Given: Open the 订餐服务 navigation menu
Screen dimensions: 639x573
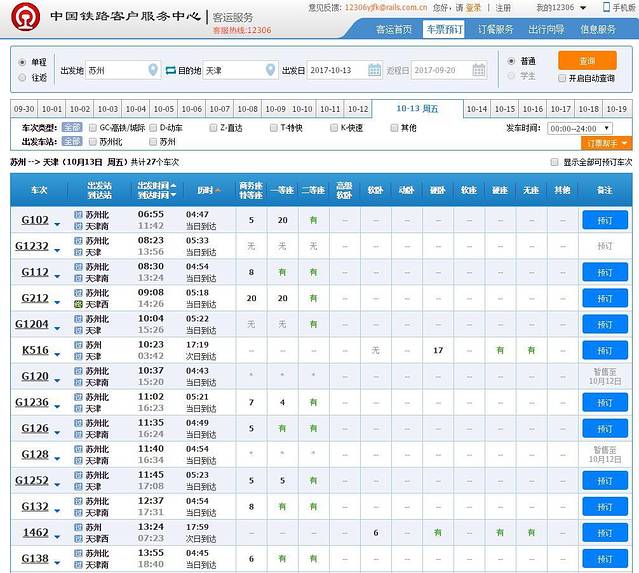Looking at the screenshot, I should (495, 30).
